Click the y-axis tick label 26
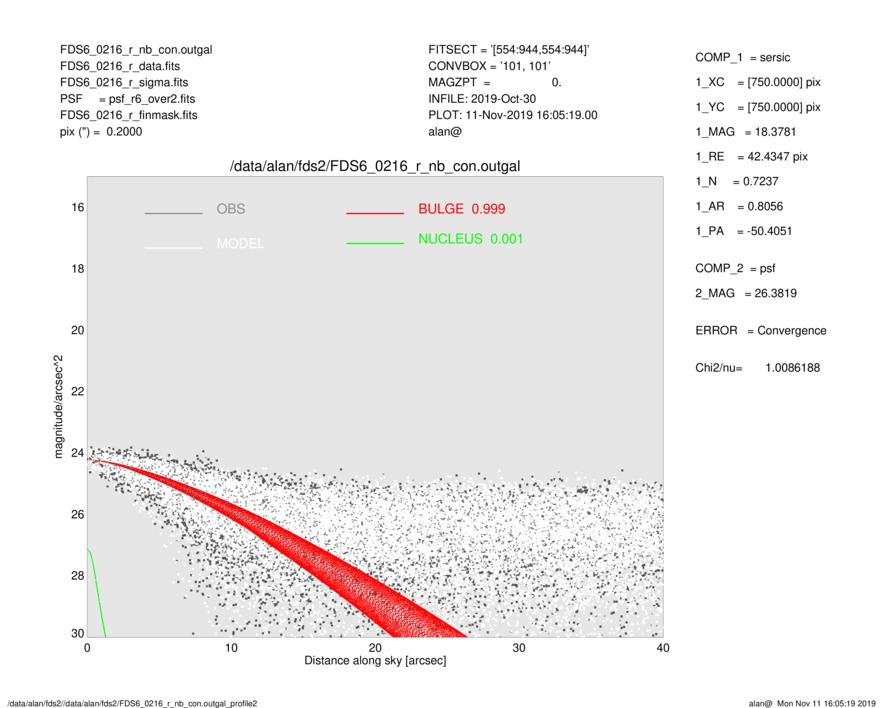Viewport: 885px width, 708px height. tap(77, 514)
